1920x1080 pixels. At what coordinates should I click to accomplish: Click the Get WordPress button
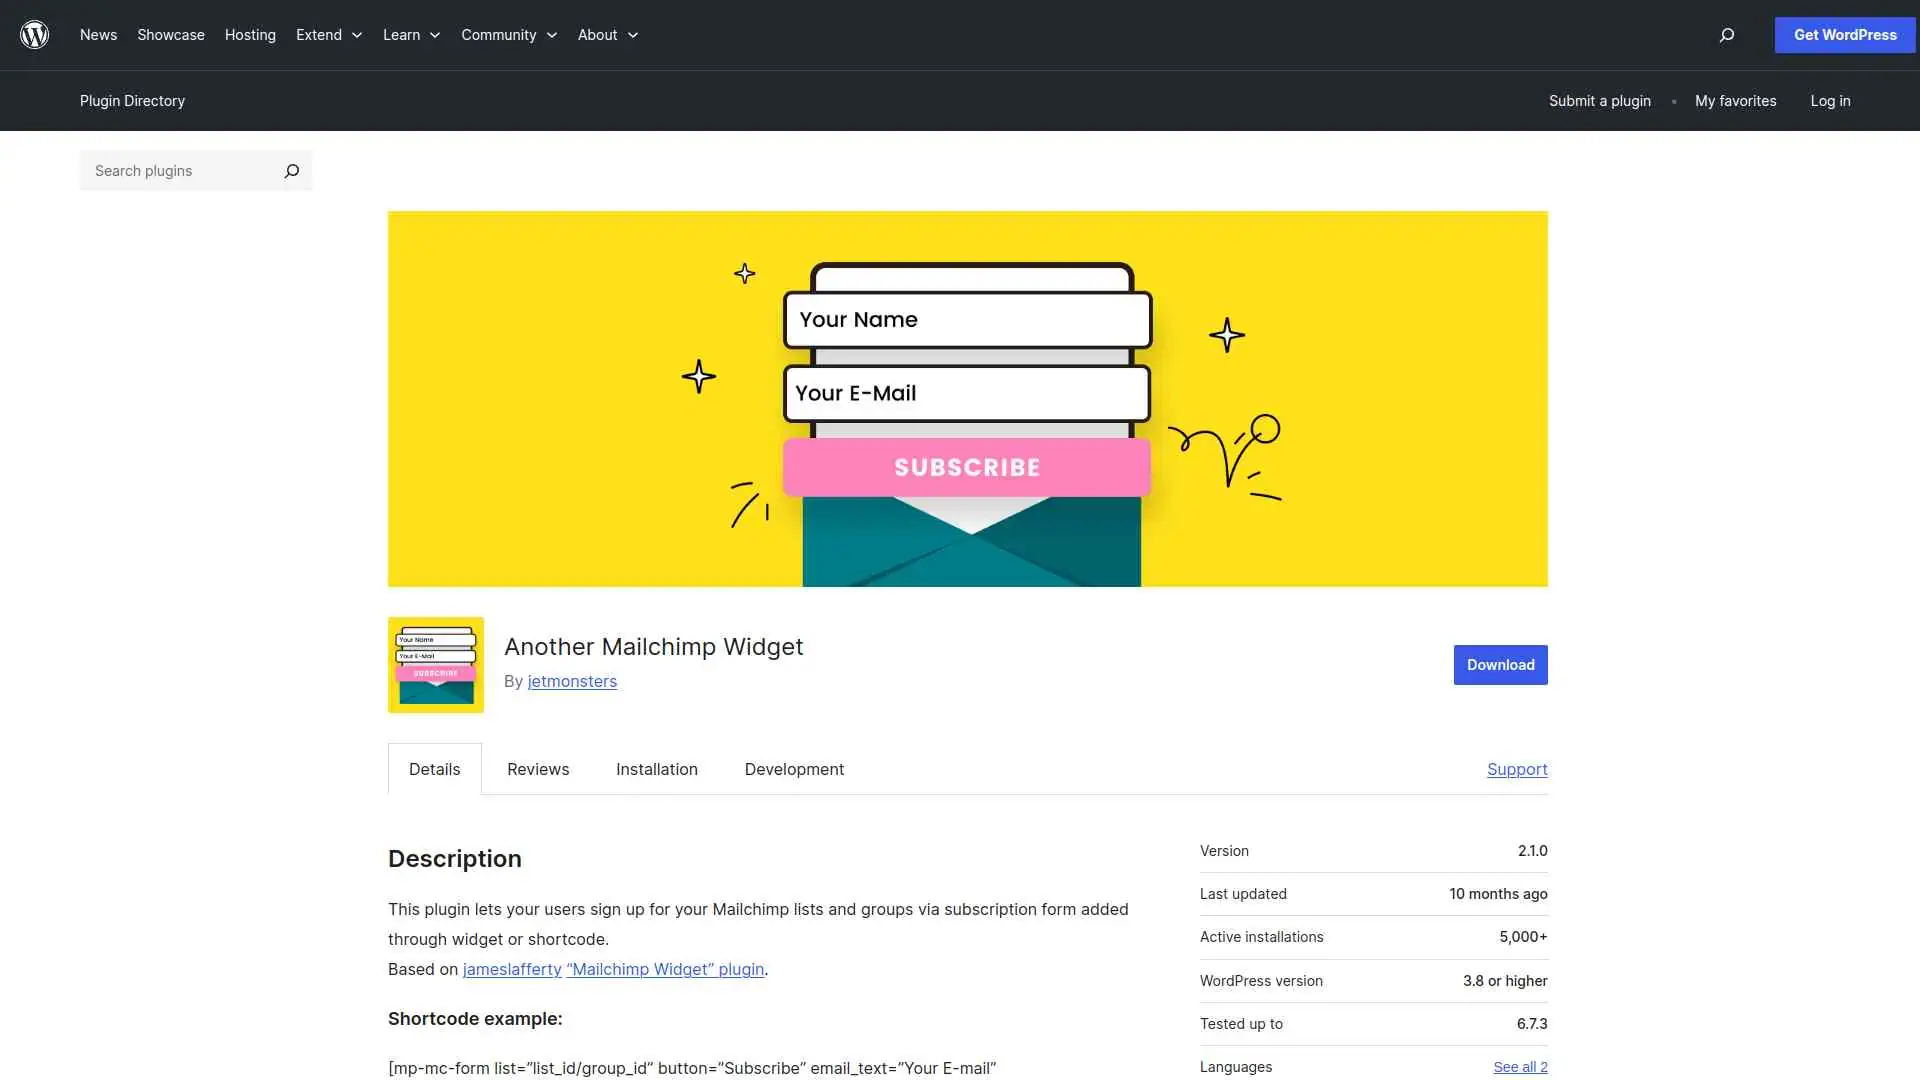click(x=1843, y=35)
